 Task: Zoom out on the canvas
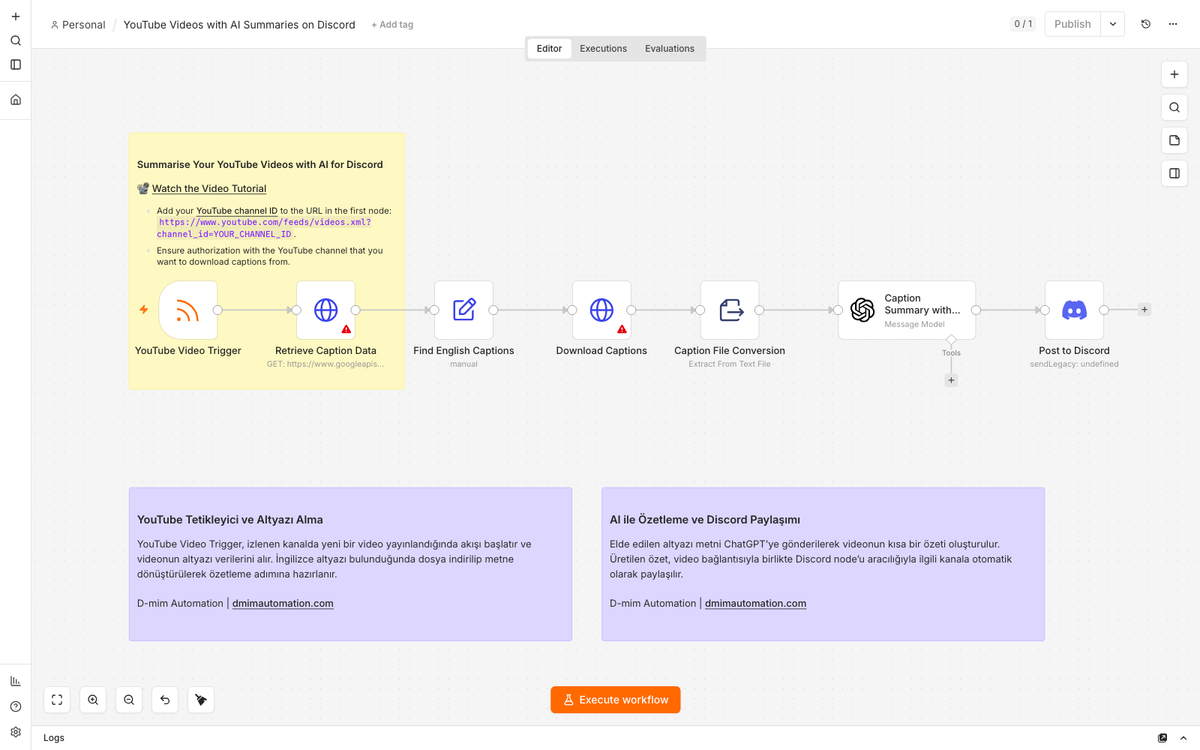[129, 700]
